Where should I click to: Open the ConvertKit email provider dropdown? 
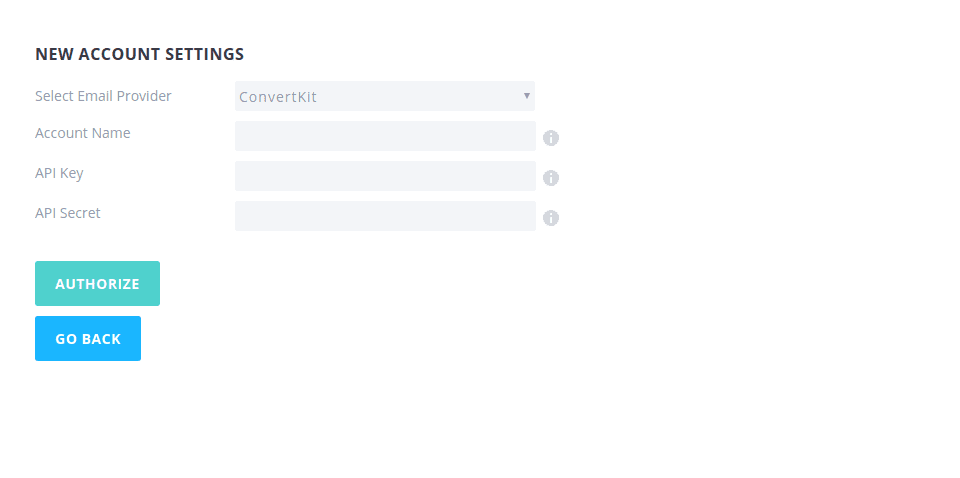(385, 96)
